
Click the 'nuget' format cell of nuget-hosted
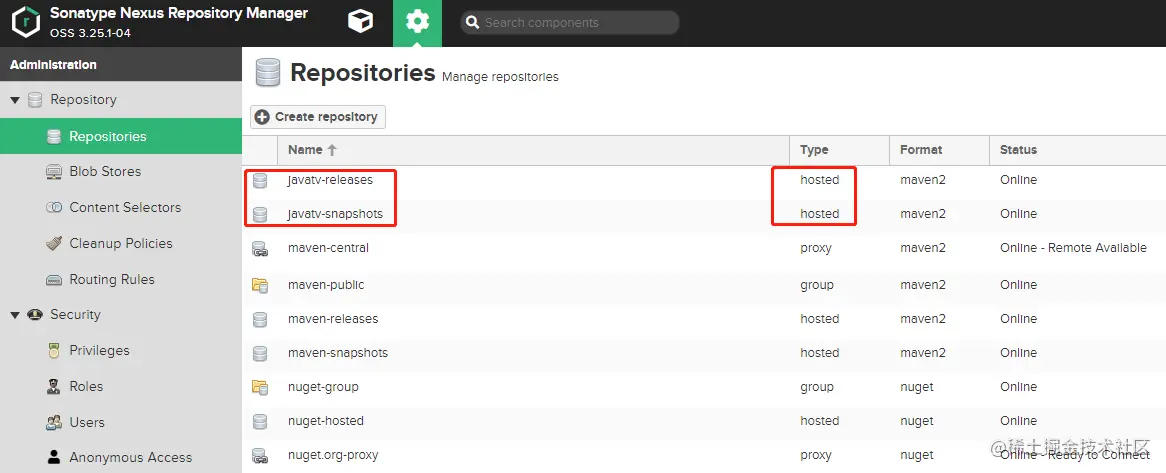pyautogui.click(x=917, y=421)
